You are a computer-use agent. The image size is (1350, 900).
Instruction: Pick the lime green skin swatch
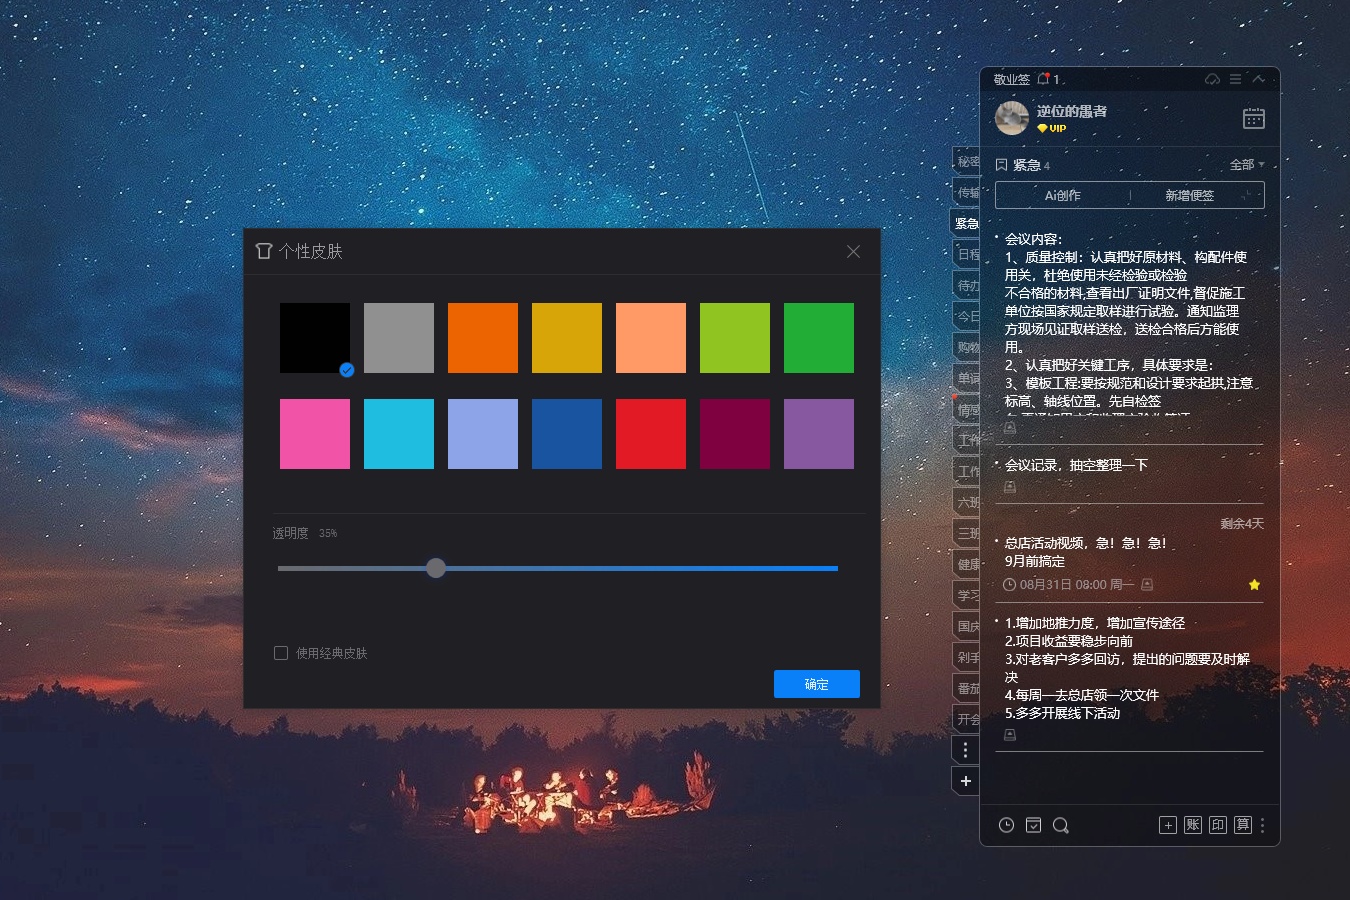[735, 338]
